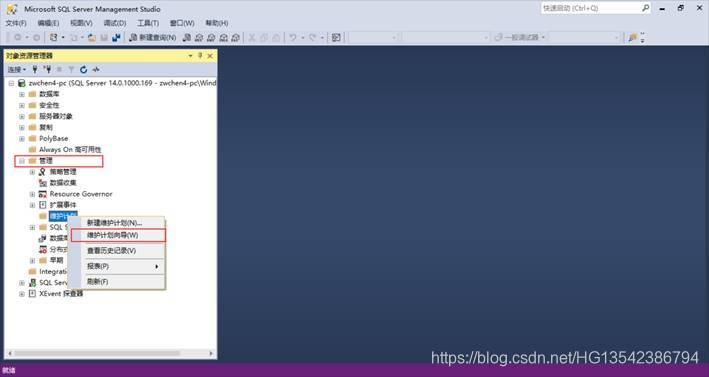This screenshot has height=377, width=709.
Task: Click the undo arrow icon
Action: click(293, 38)
